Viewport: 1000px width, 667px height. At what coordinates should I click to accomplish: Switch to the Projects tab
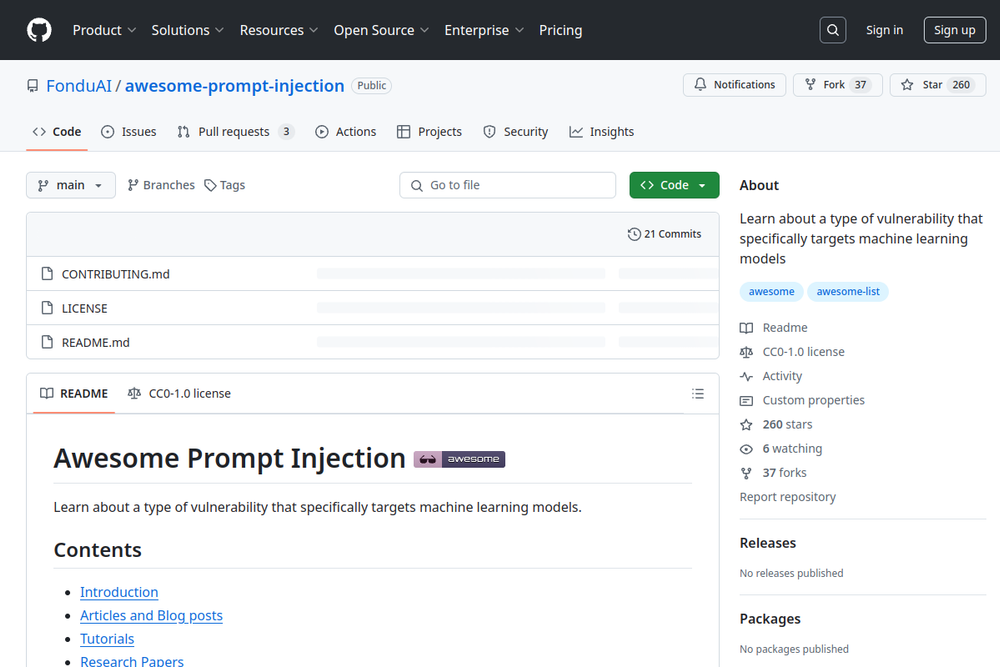[x=429, y=131]
